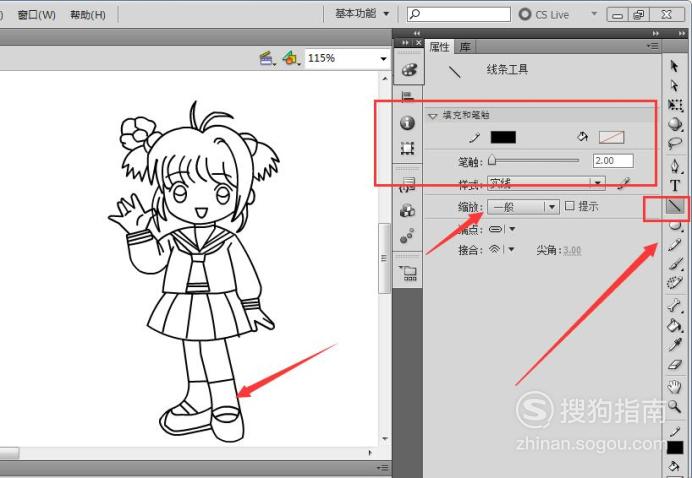692x478 pixels.
Task: Open the 样式 stroke style dropdown
Action: pyautogui.click(x=546, y=183)
